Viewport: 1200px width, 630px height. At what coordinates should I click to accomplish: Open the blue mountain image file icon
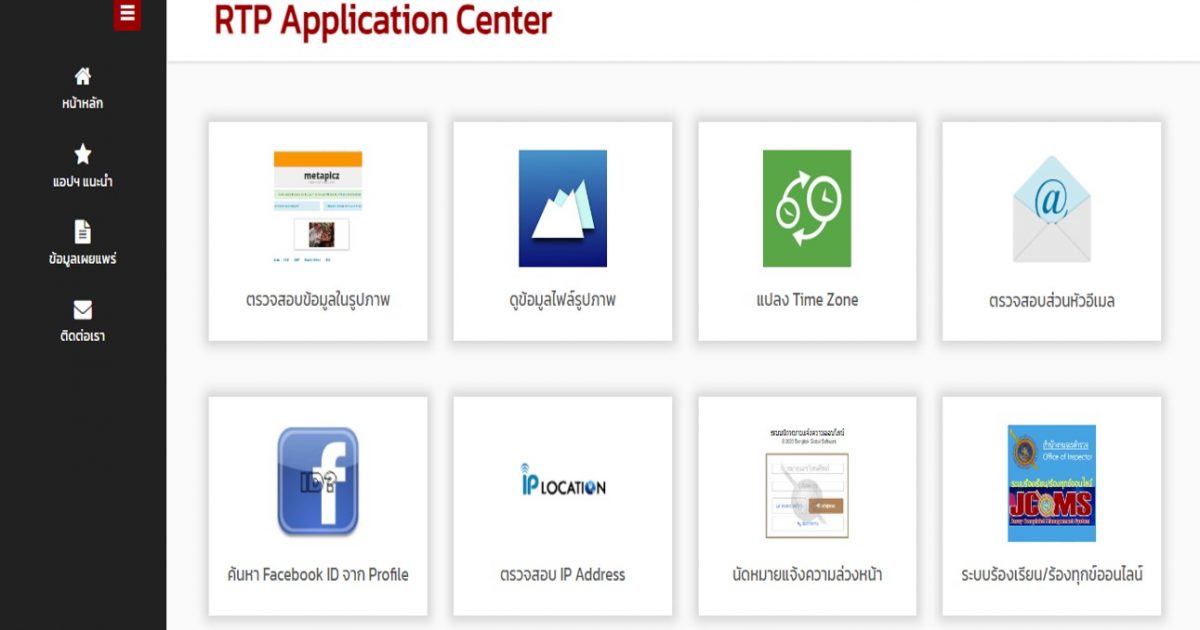pos(562,207)
